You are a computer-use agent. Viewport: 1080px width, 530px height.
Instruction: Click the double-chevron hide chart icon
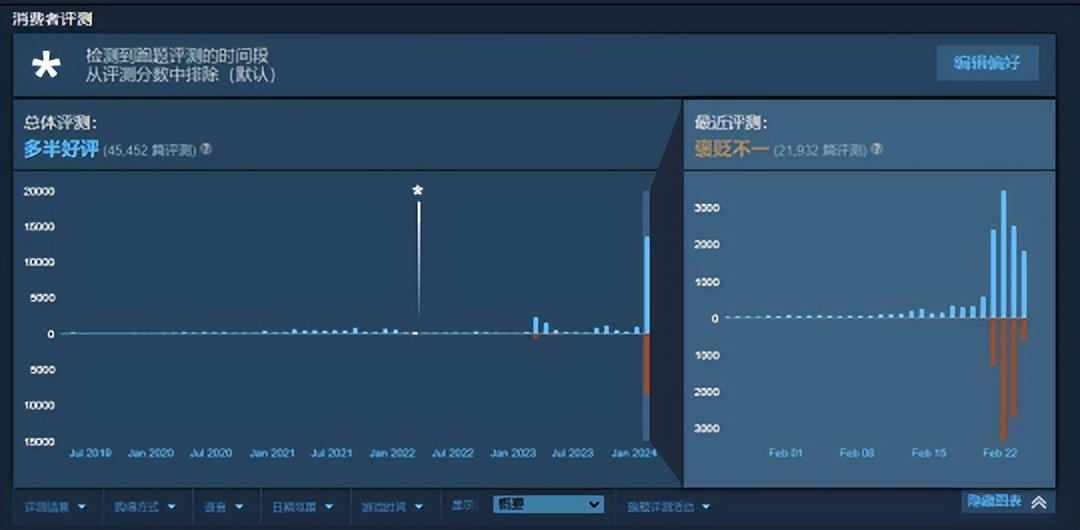coord(1039,502)
